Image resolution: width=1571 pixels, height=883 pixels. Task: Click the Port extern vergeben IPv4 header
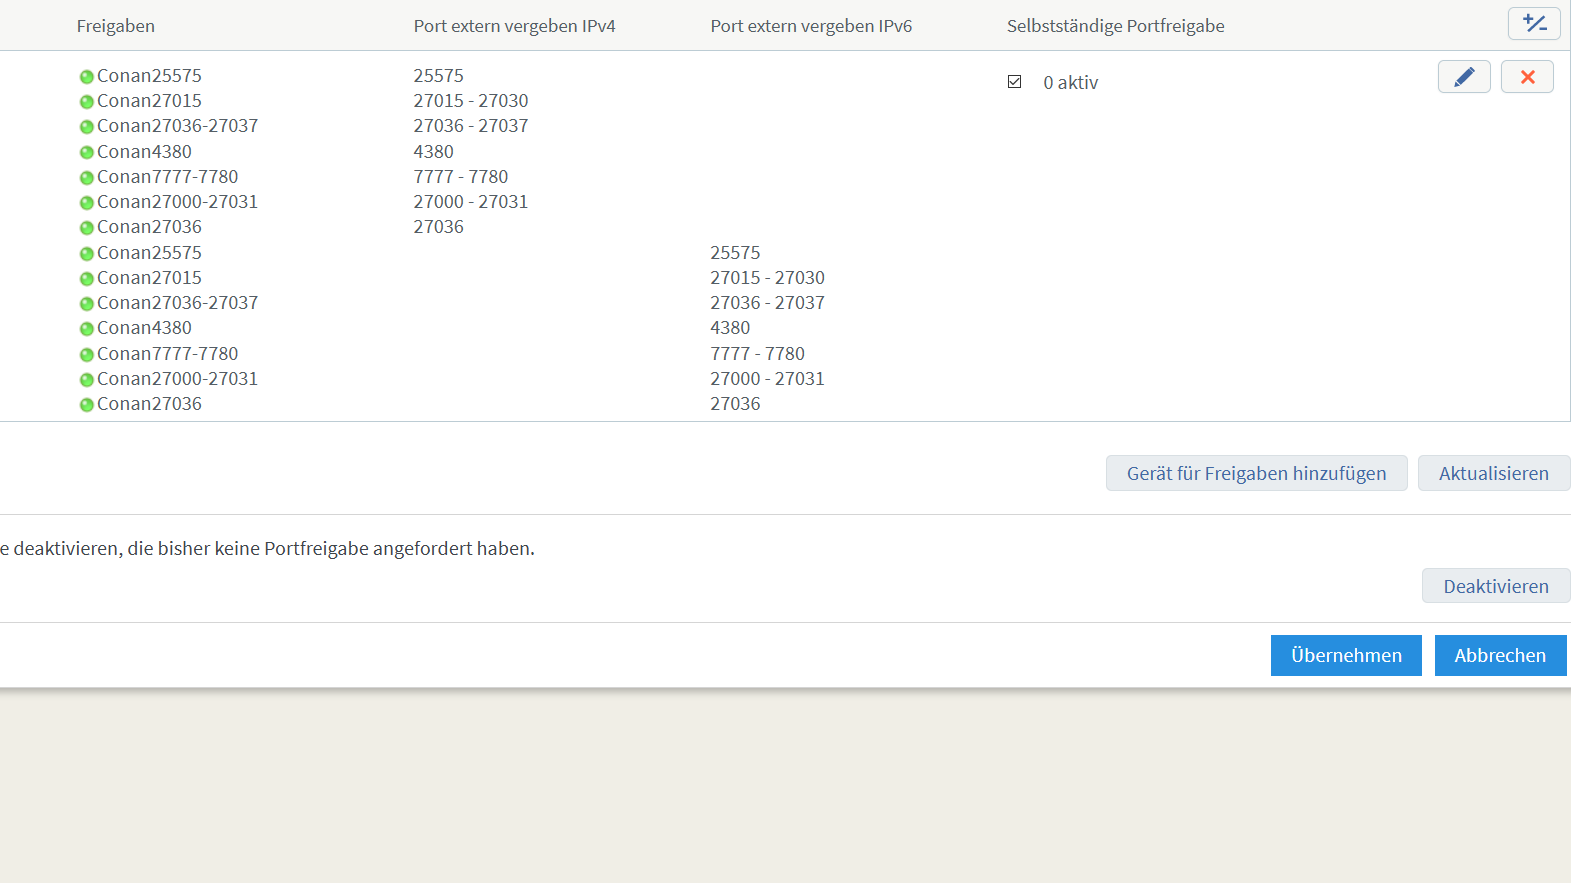pos(514,26)
